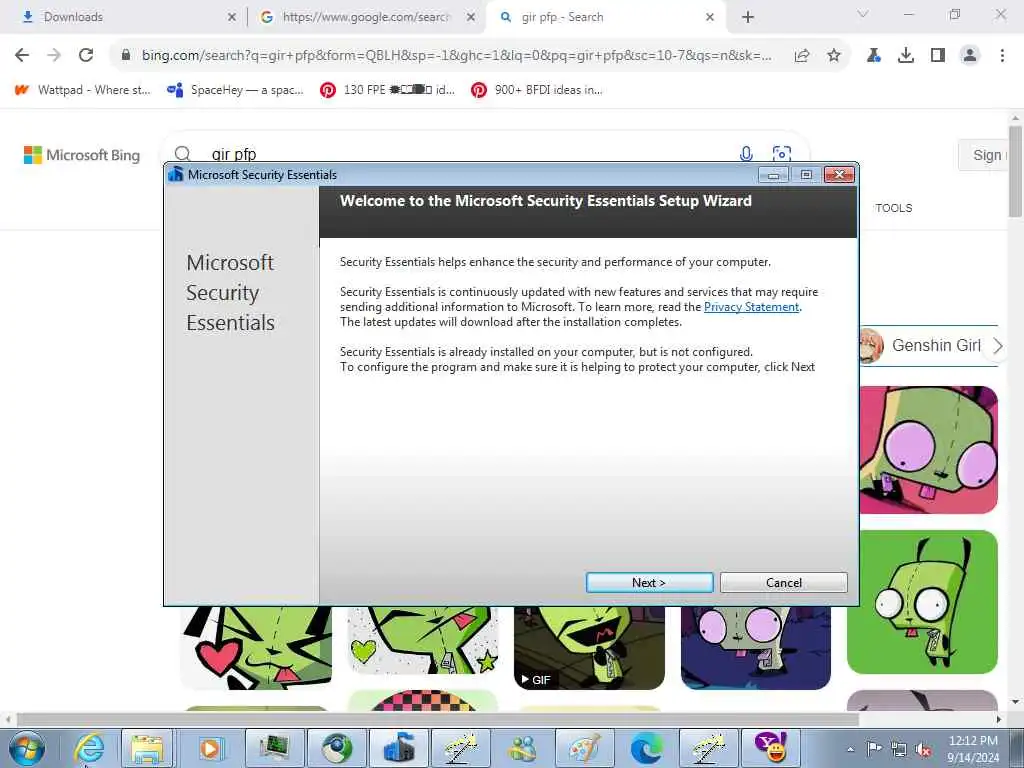1024x768 pixels.
Task: Open the TOOLS filter on Bing images
Action: click(893, 208)
